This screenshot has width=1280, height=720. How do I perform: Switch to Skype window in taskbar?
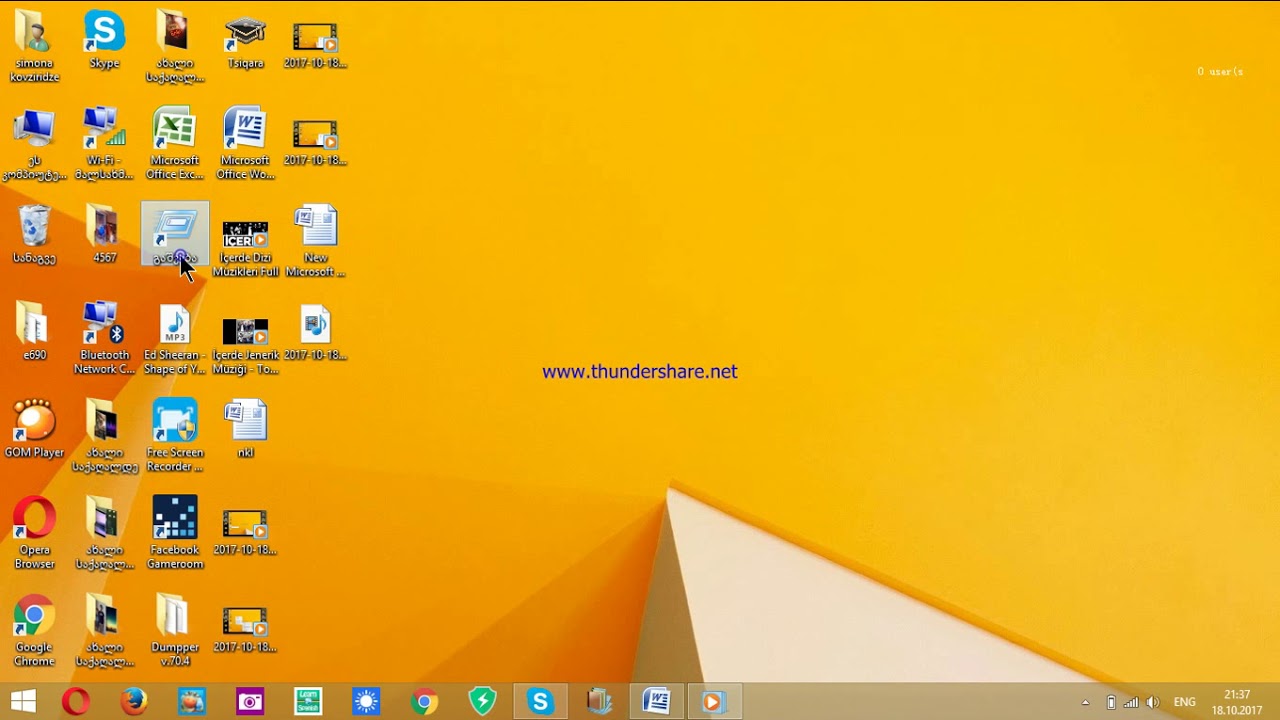tap(541, 702)
